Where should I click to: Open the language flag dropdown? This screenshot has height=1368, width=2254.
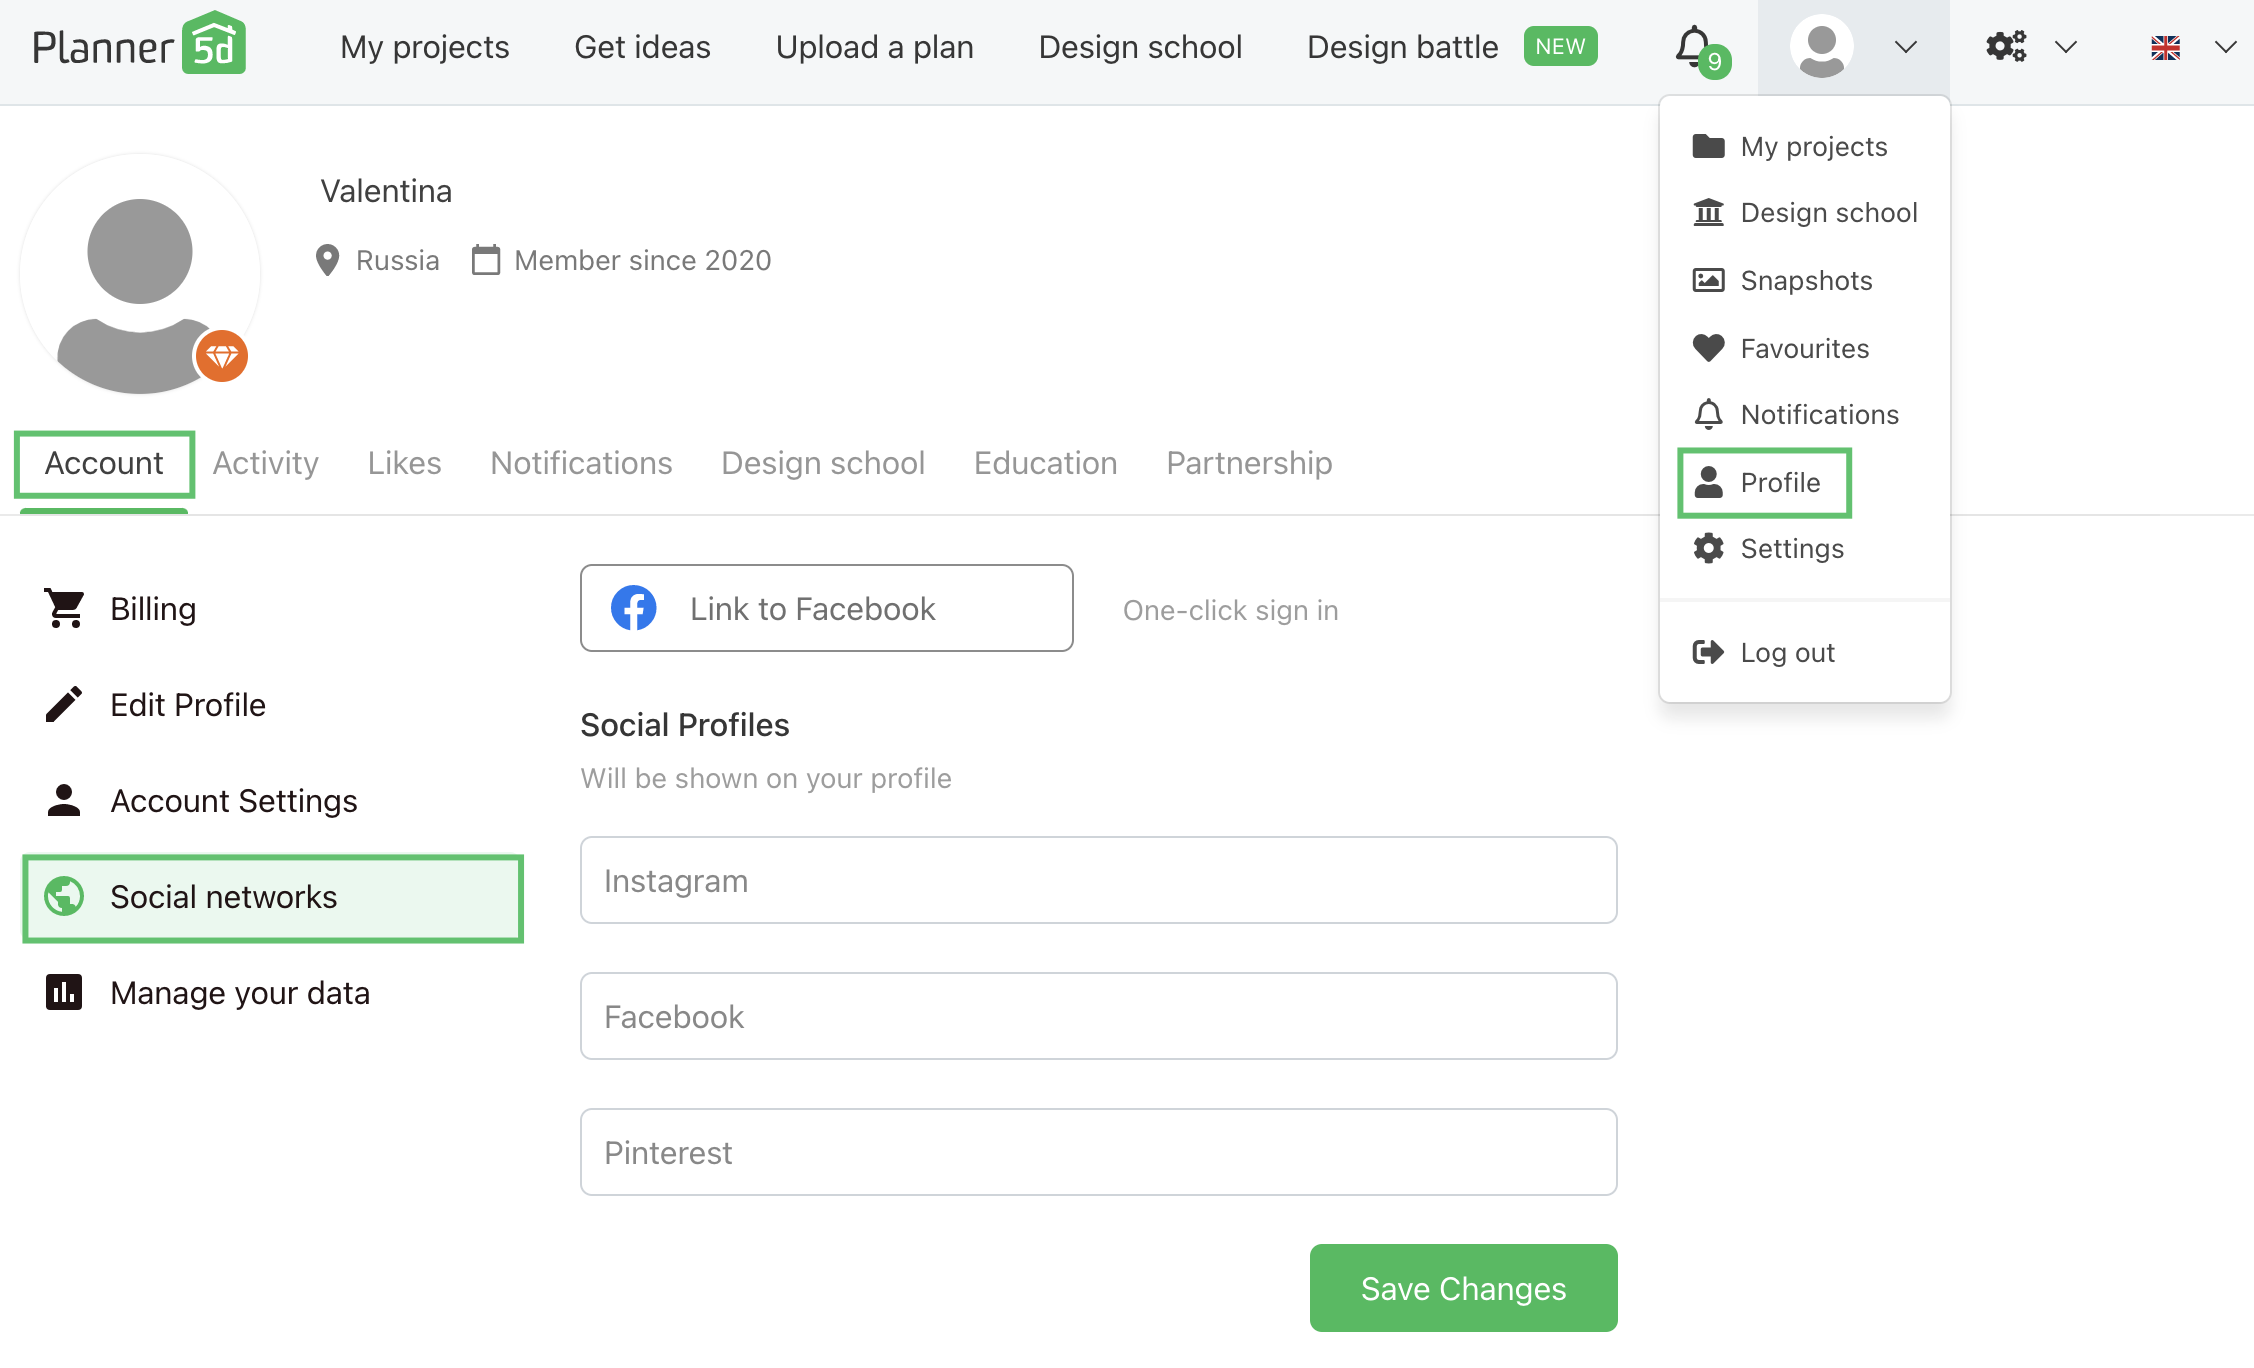point(2190,47)
